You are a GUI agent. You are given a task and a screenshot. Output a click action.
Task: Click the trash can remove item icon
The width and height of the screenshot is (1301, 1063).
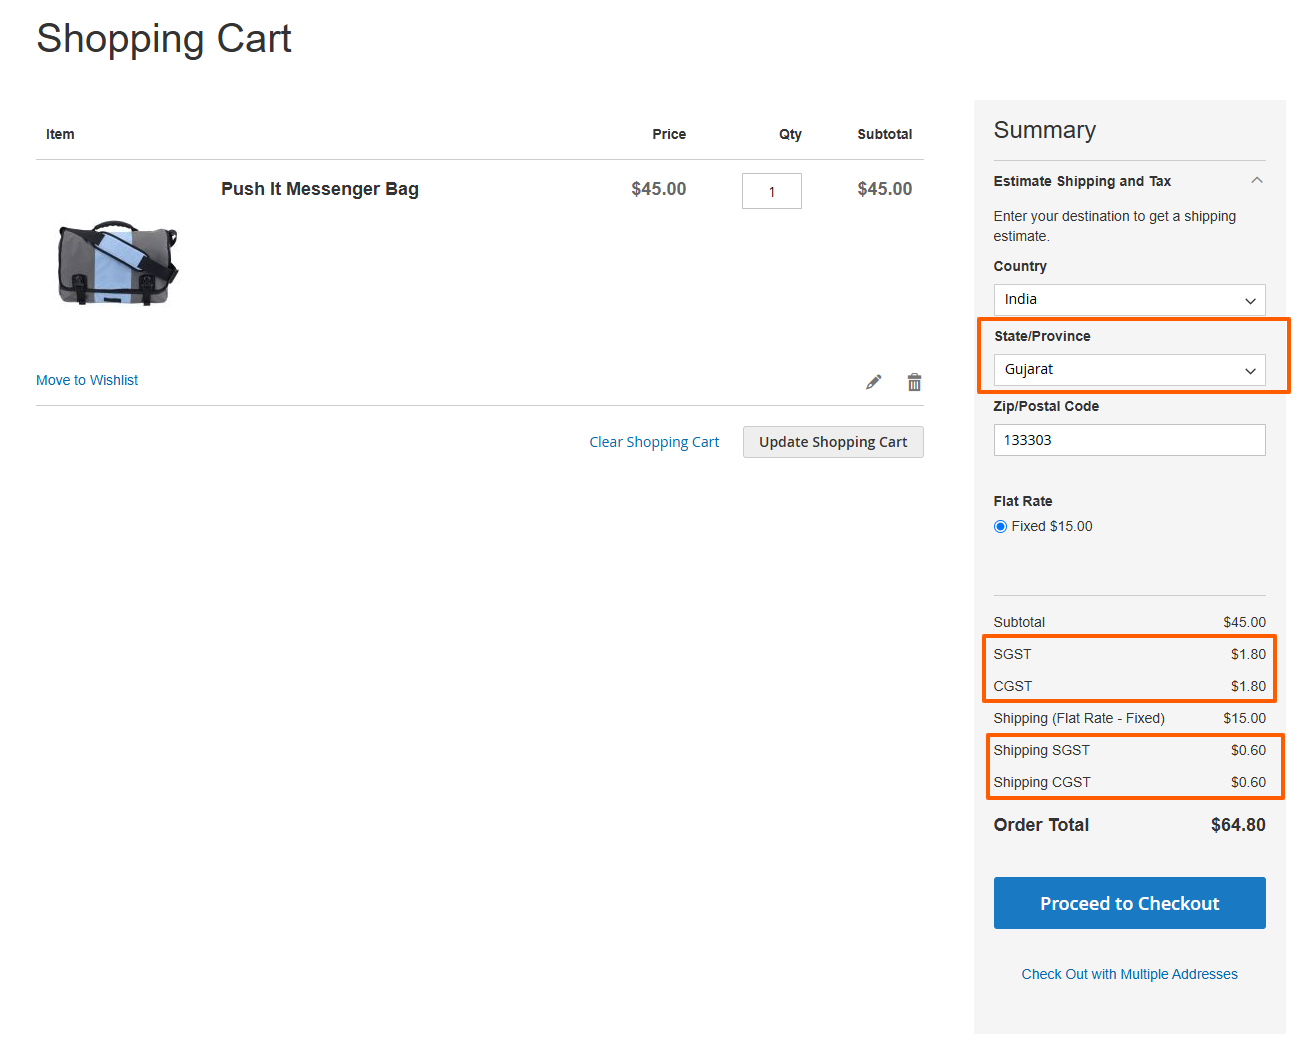914,382
